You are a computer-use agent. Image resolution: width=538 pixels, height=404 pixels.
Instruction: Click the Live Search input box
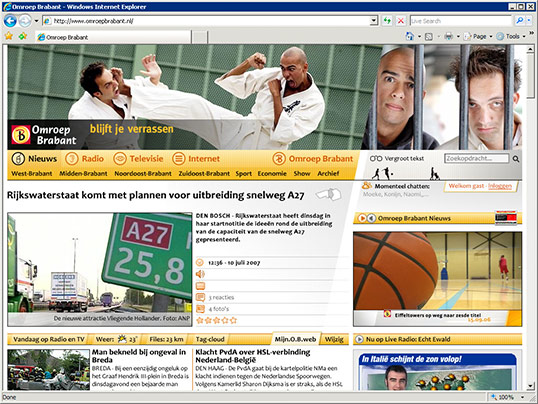460,21
